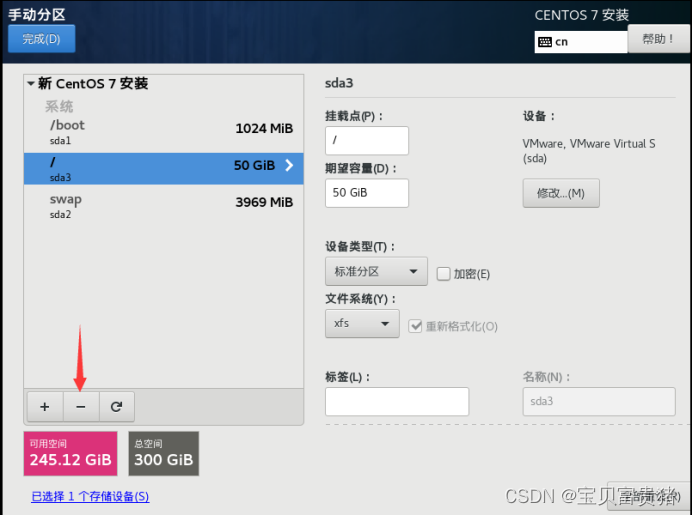This screenshot has height=516, width=692.
Task: Click the 名称(N) name field showing sda3
Action: point(599,401)
